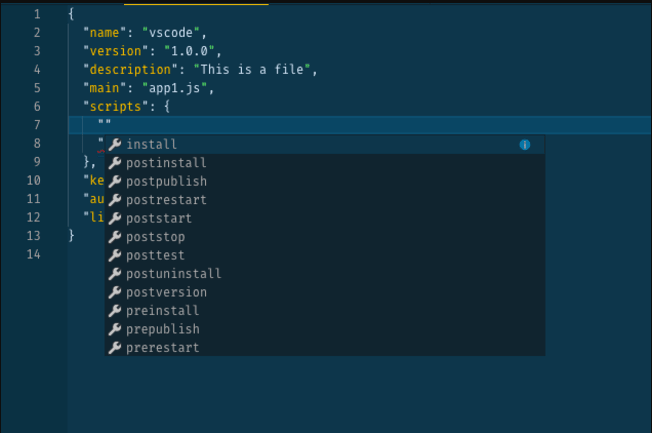Image resolution: width=652 pixels, height=433 pixels.
Task: Click the wrench icon next to preinstall
Action: pyautogui.click(x=115, y=311)
